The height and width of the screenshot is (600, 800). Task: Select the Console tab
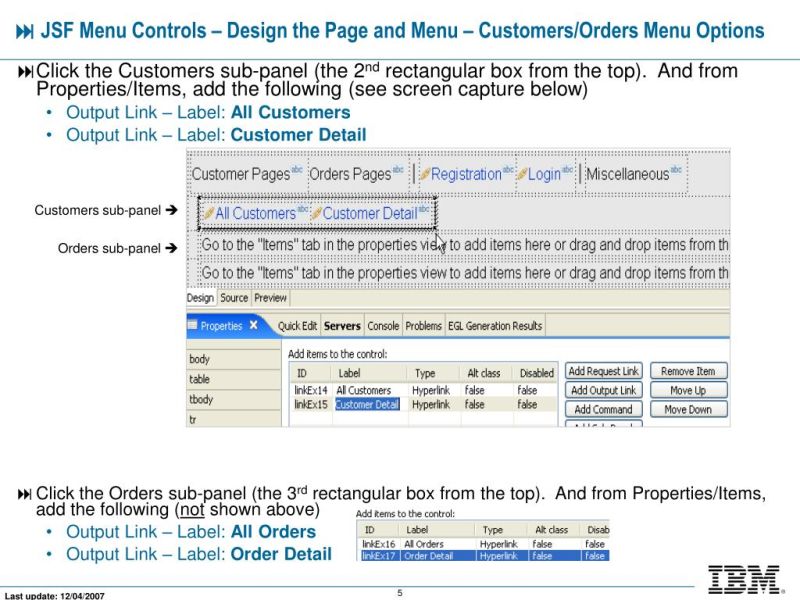click(x=383, y=325)
